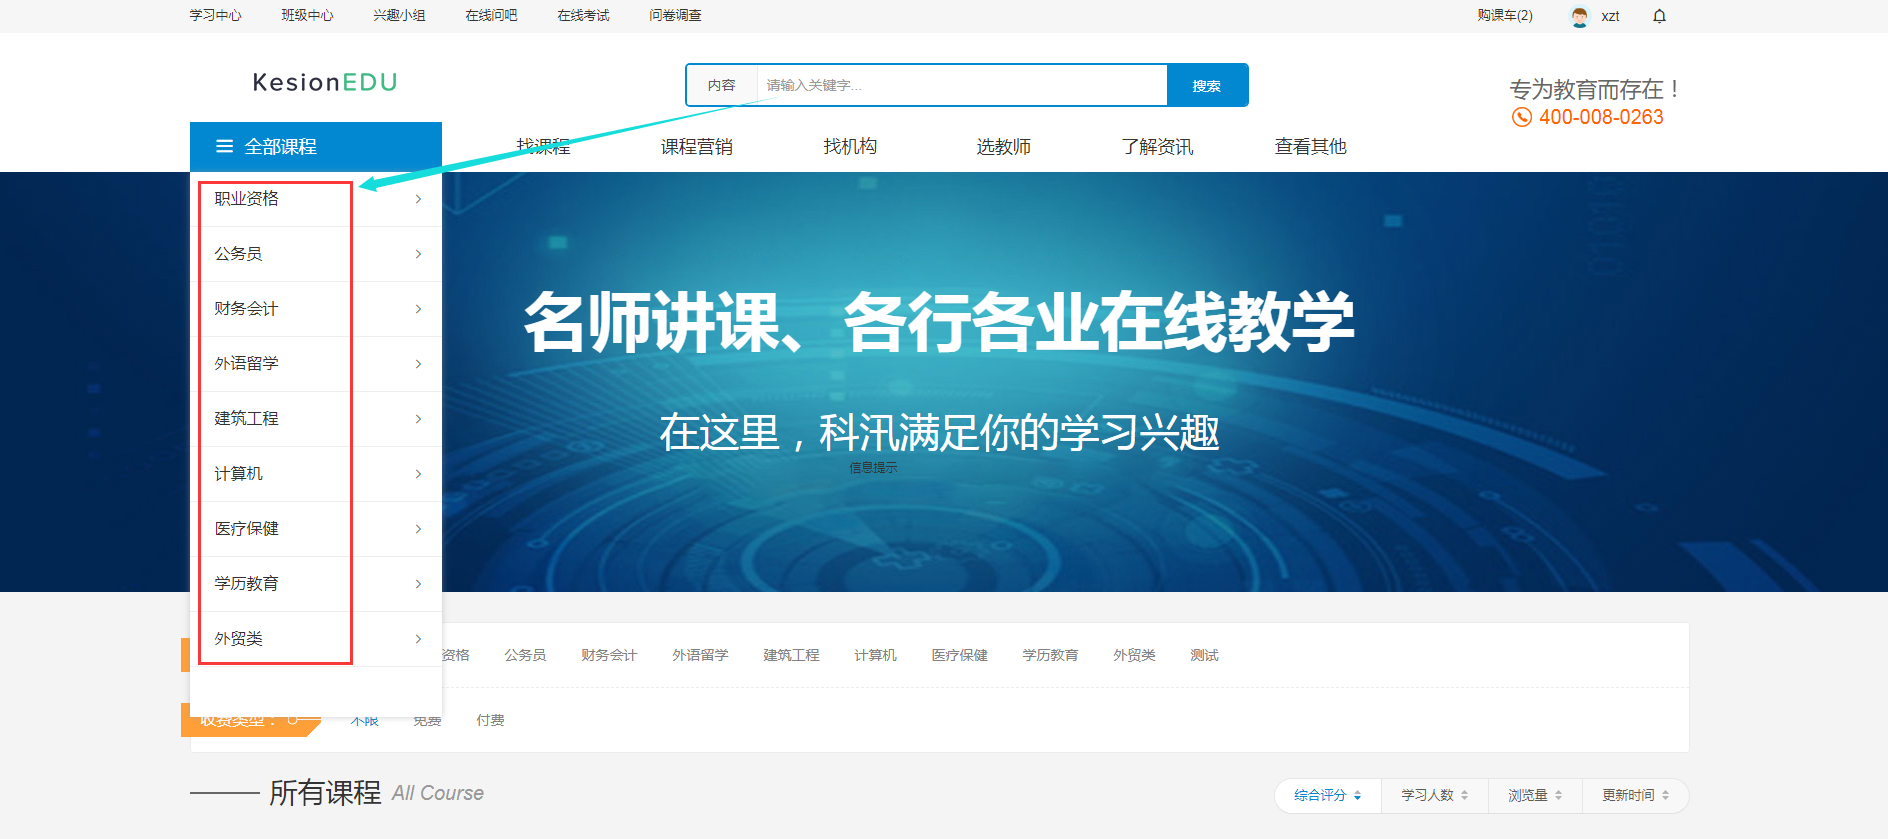Viewport: 1888px width, 839px height.
Task: Click the 搜索 button
Action: coord(1207,85)
